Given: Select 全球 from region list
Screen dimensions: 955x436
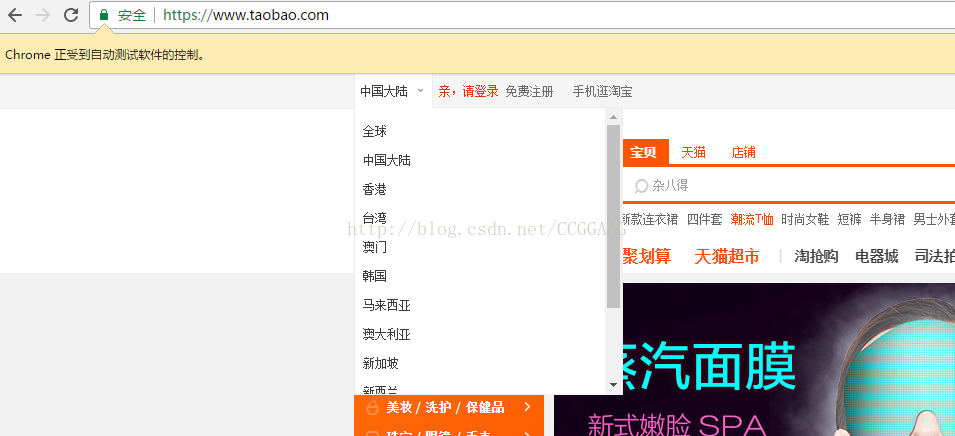Looking at the screenshot, I should tap(375, 131).
